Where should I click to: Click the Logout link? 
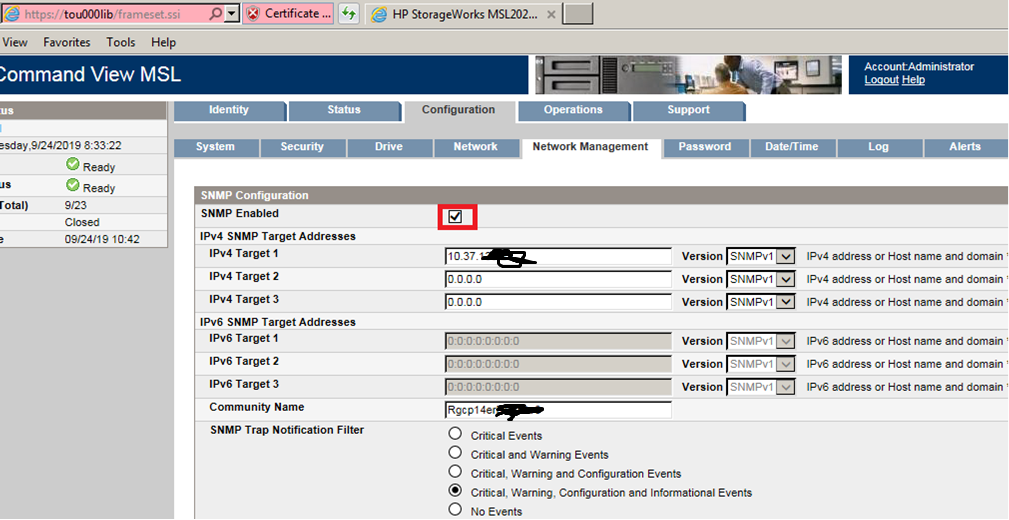point(881,80)
